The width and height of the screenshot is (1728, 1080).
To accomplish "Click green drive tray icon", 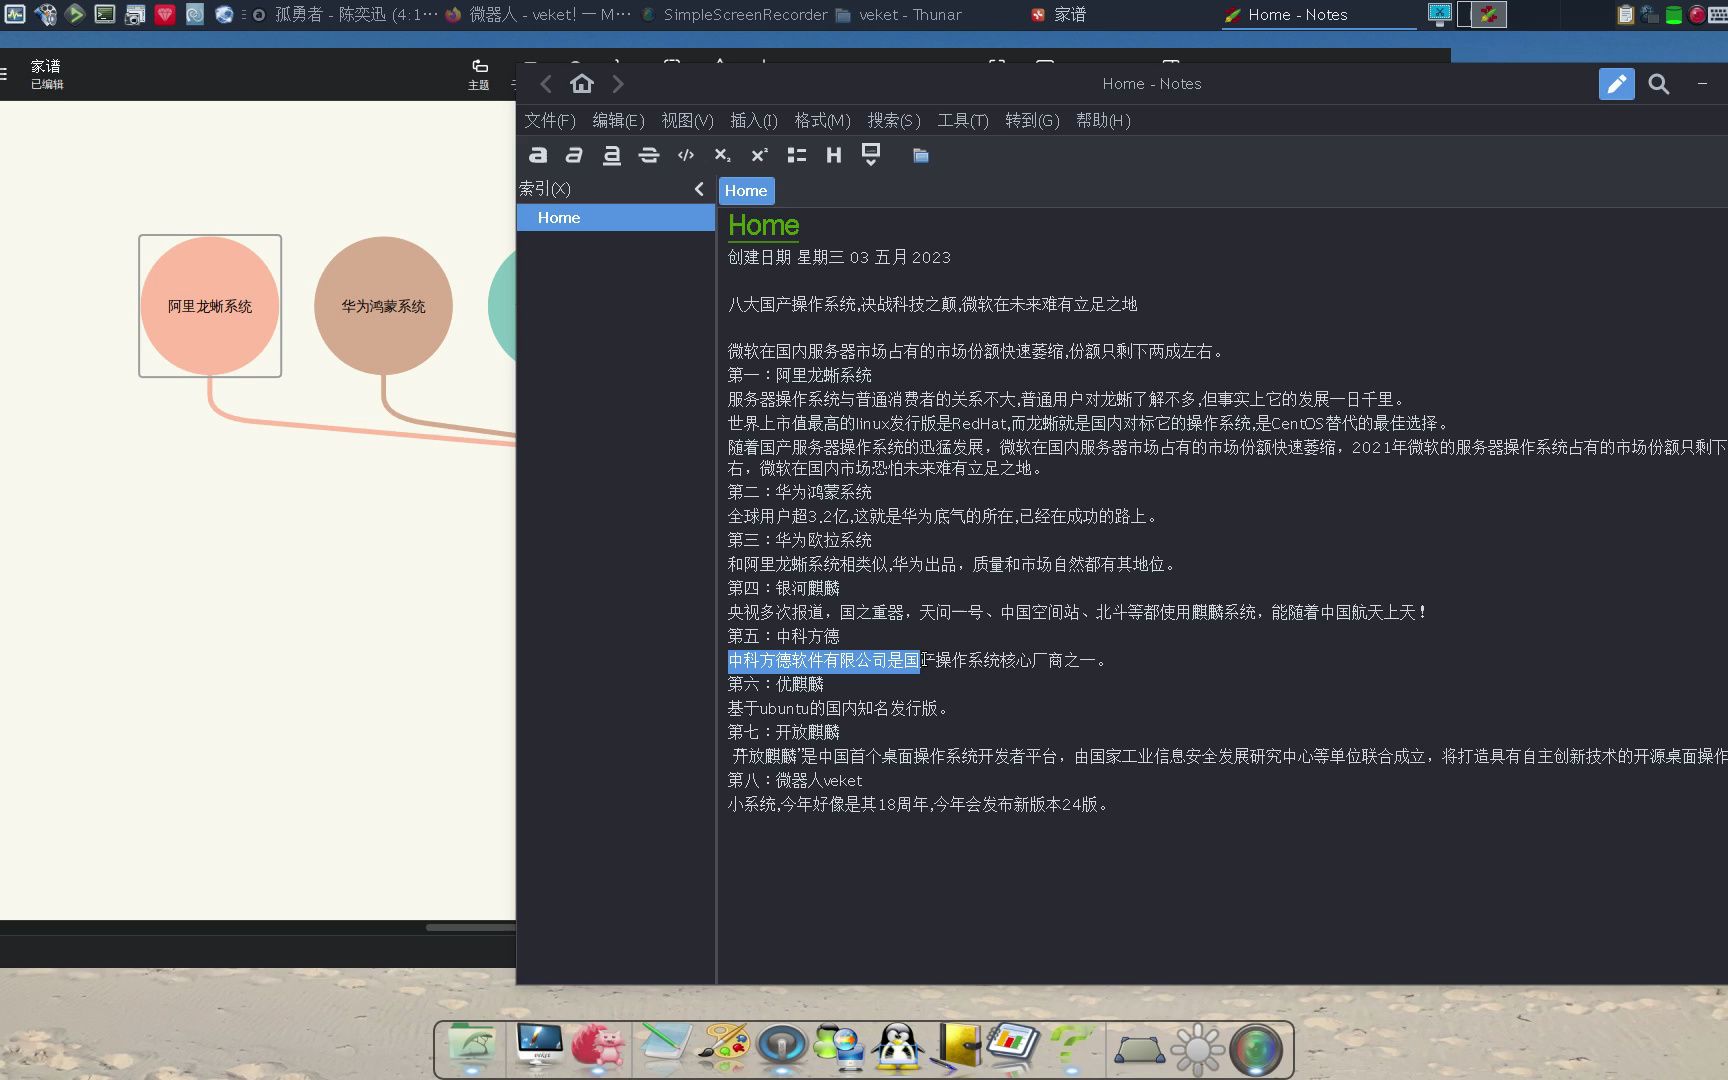I will pos(1673,15).
